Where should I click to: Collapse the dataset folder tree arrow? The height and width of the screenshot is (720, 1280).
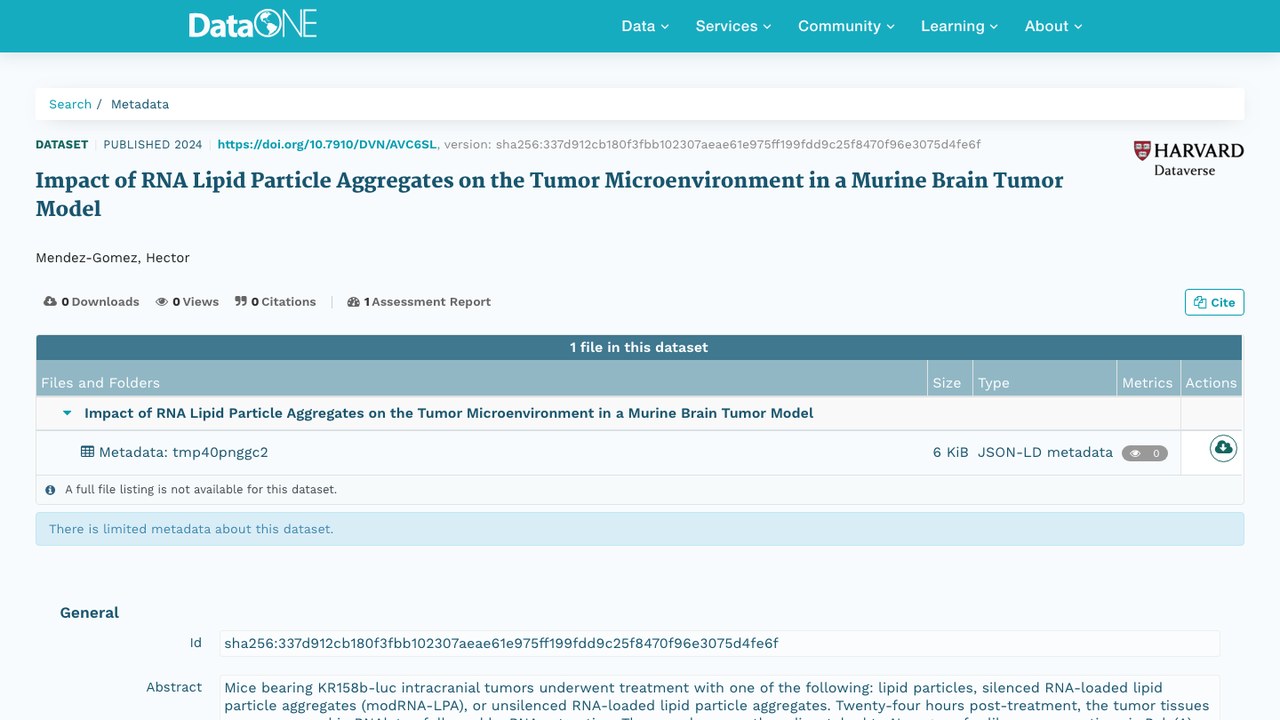pyautogui.click(x=67, y=413)
